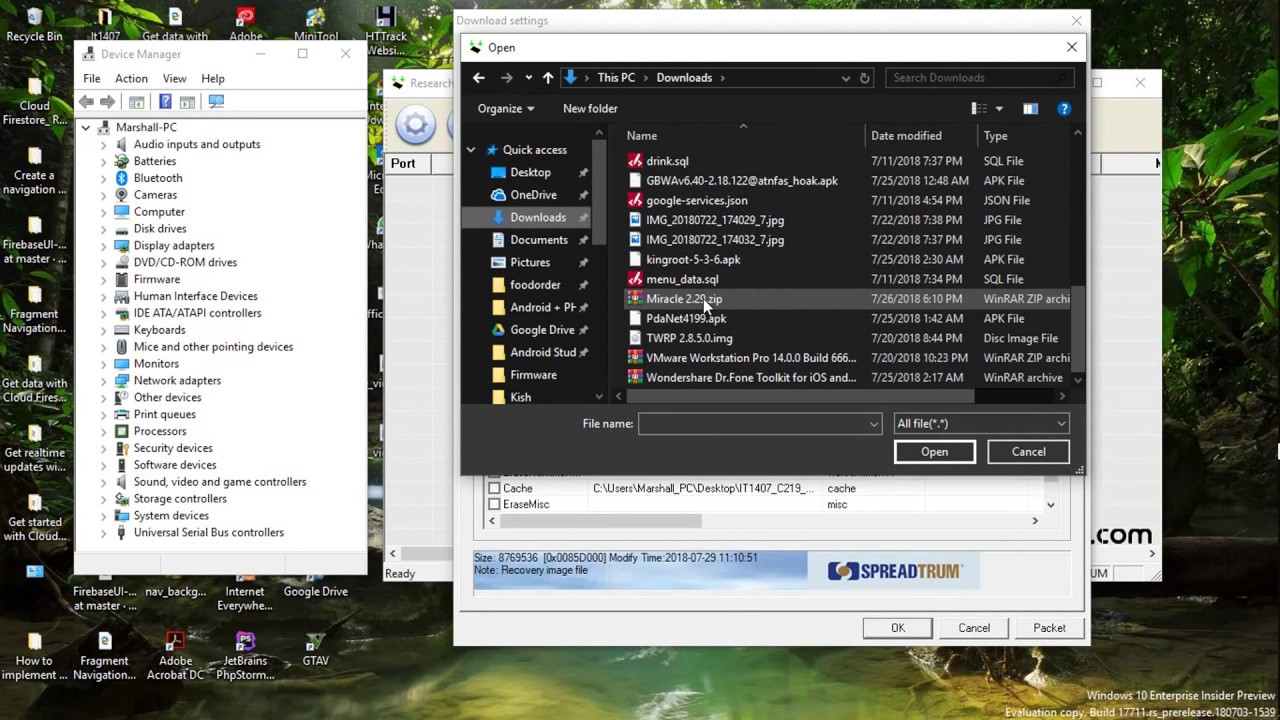Viewport: 1280px width, 720px height.
Task: Select the Bluetooth device category
Action: click(158, 178)
